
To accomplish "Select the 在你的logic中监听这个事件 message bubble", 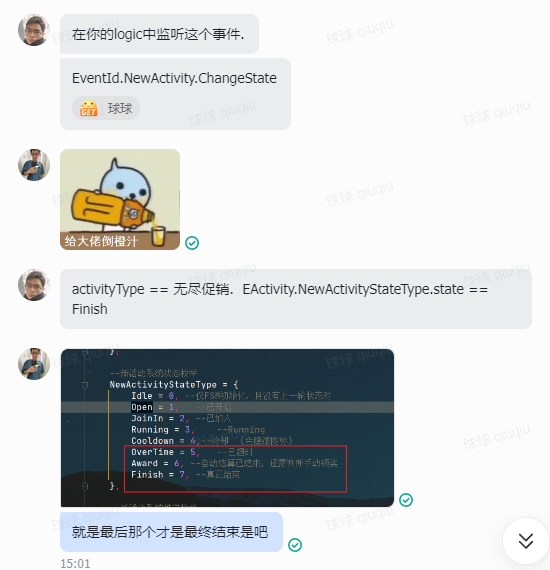I will point(159,34).
